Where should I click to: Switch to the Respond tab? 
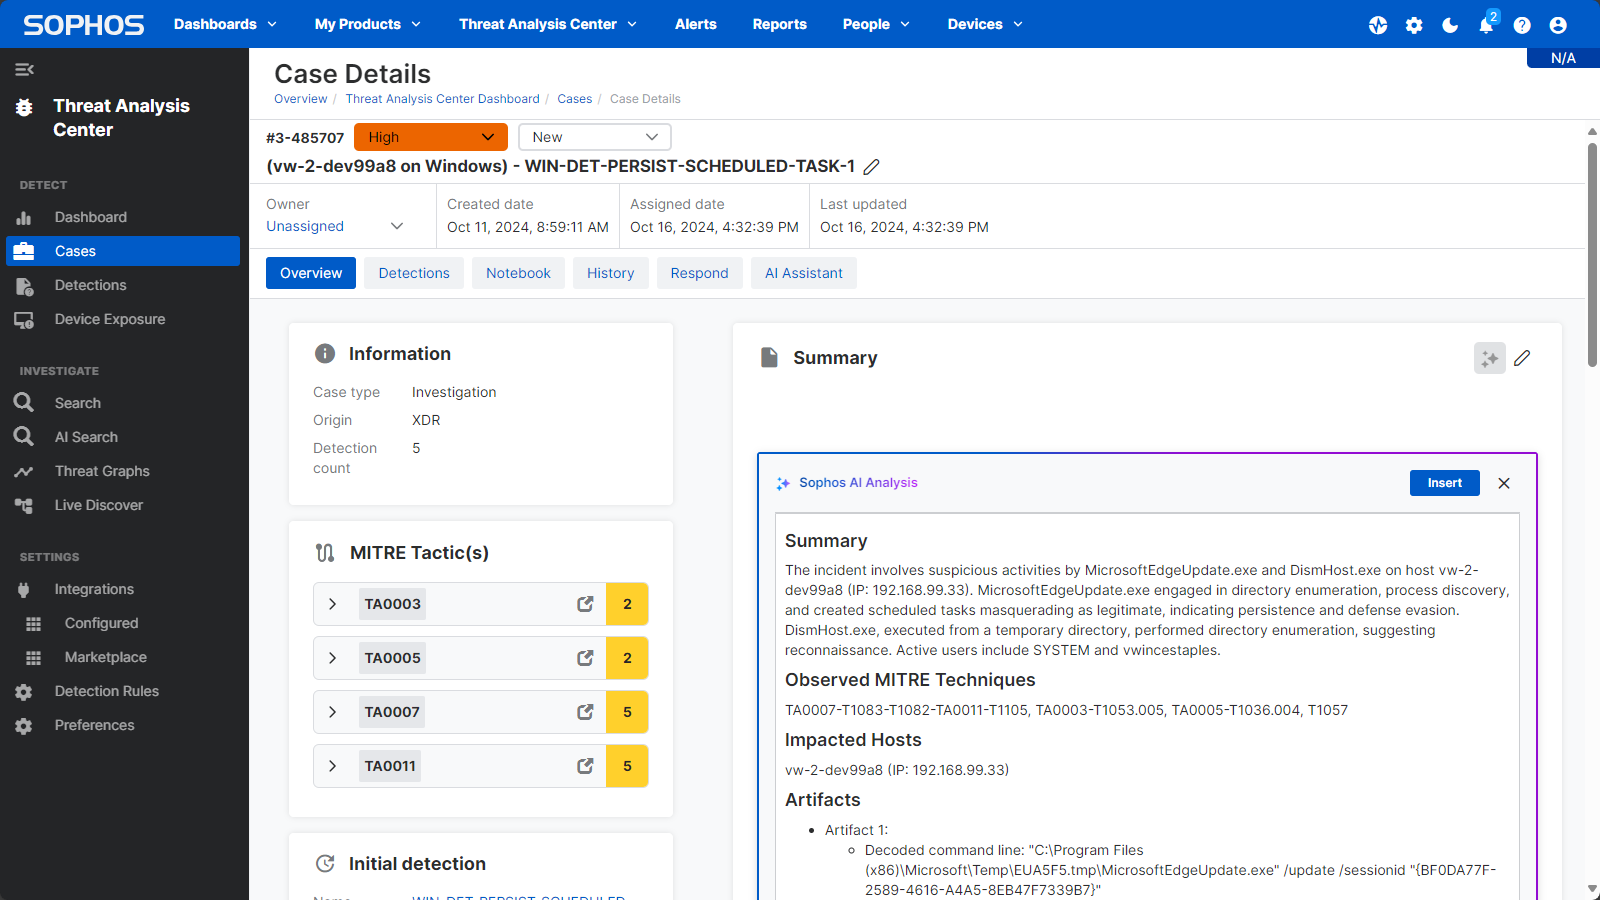click(x=700, y=273)
